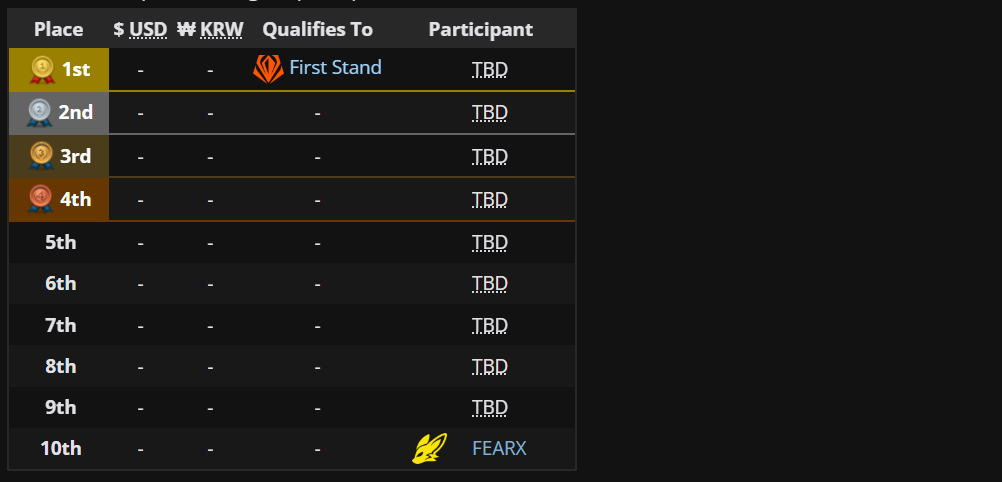Select the 10th place label cell
The width and height of the screenshot is (1002, 482).
click(59, 449)
